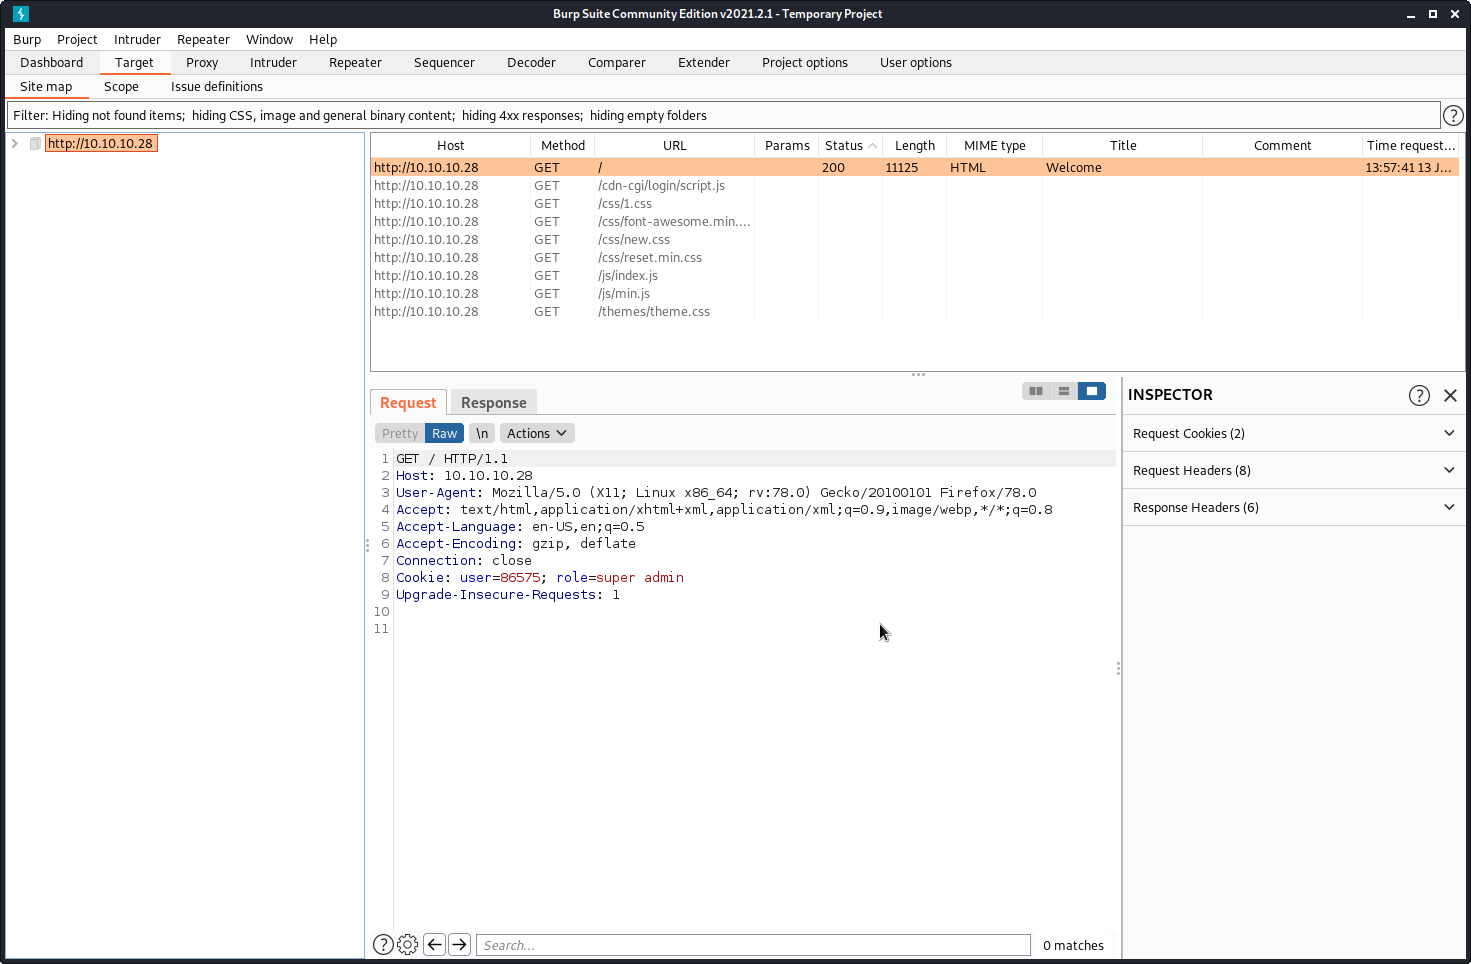The image size is (1471, 964).
Task: Open the Scope sub-tab
Action: click(x=121, y=86)
